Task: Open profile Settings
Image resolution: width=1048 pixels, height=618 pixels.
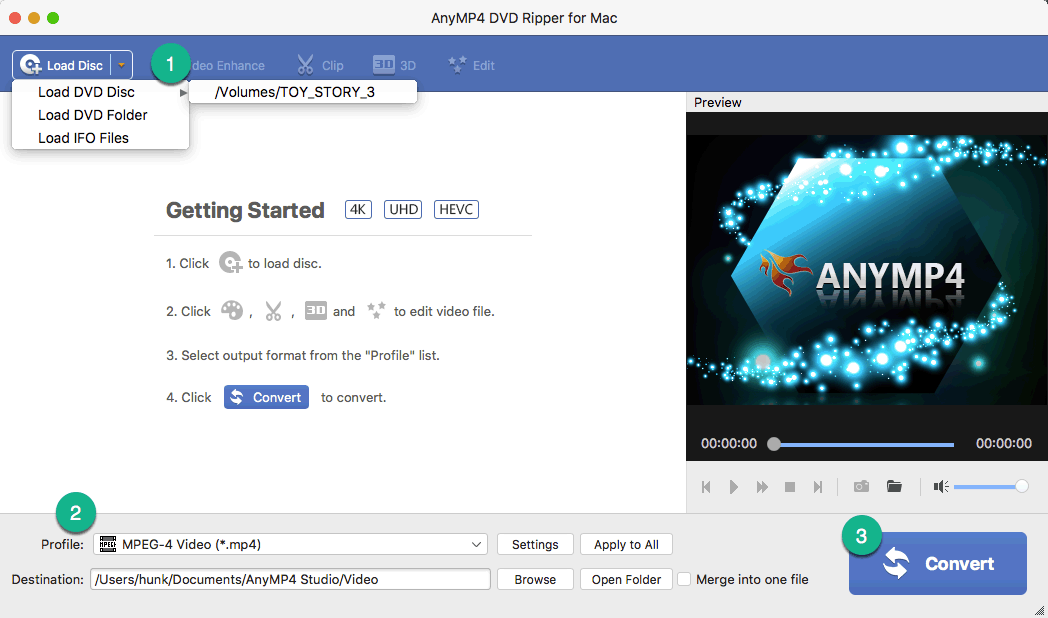Action: pyautogui.click(x=535, y=545)
